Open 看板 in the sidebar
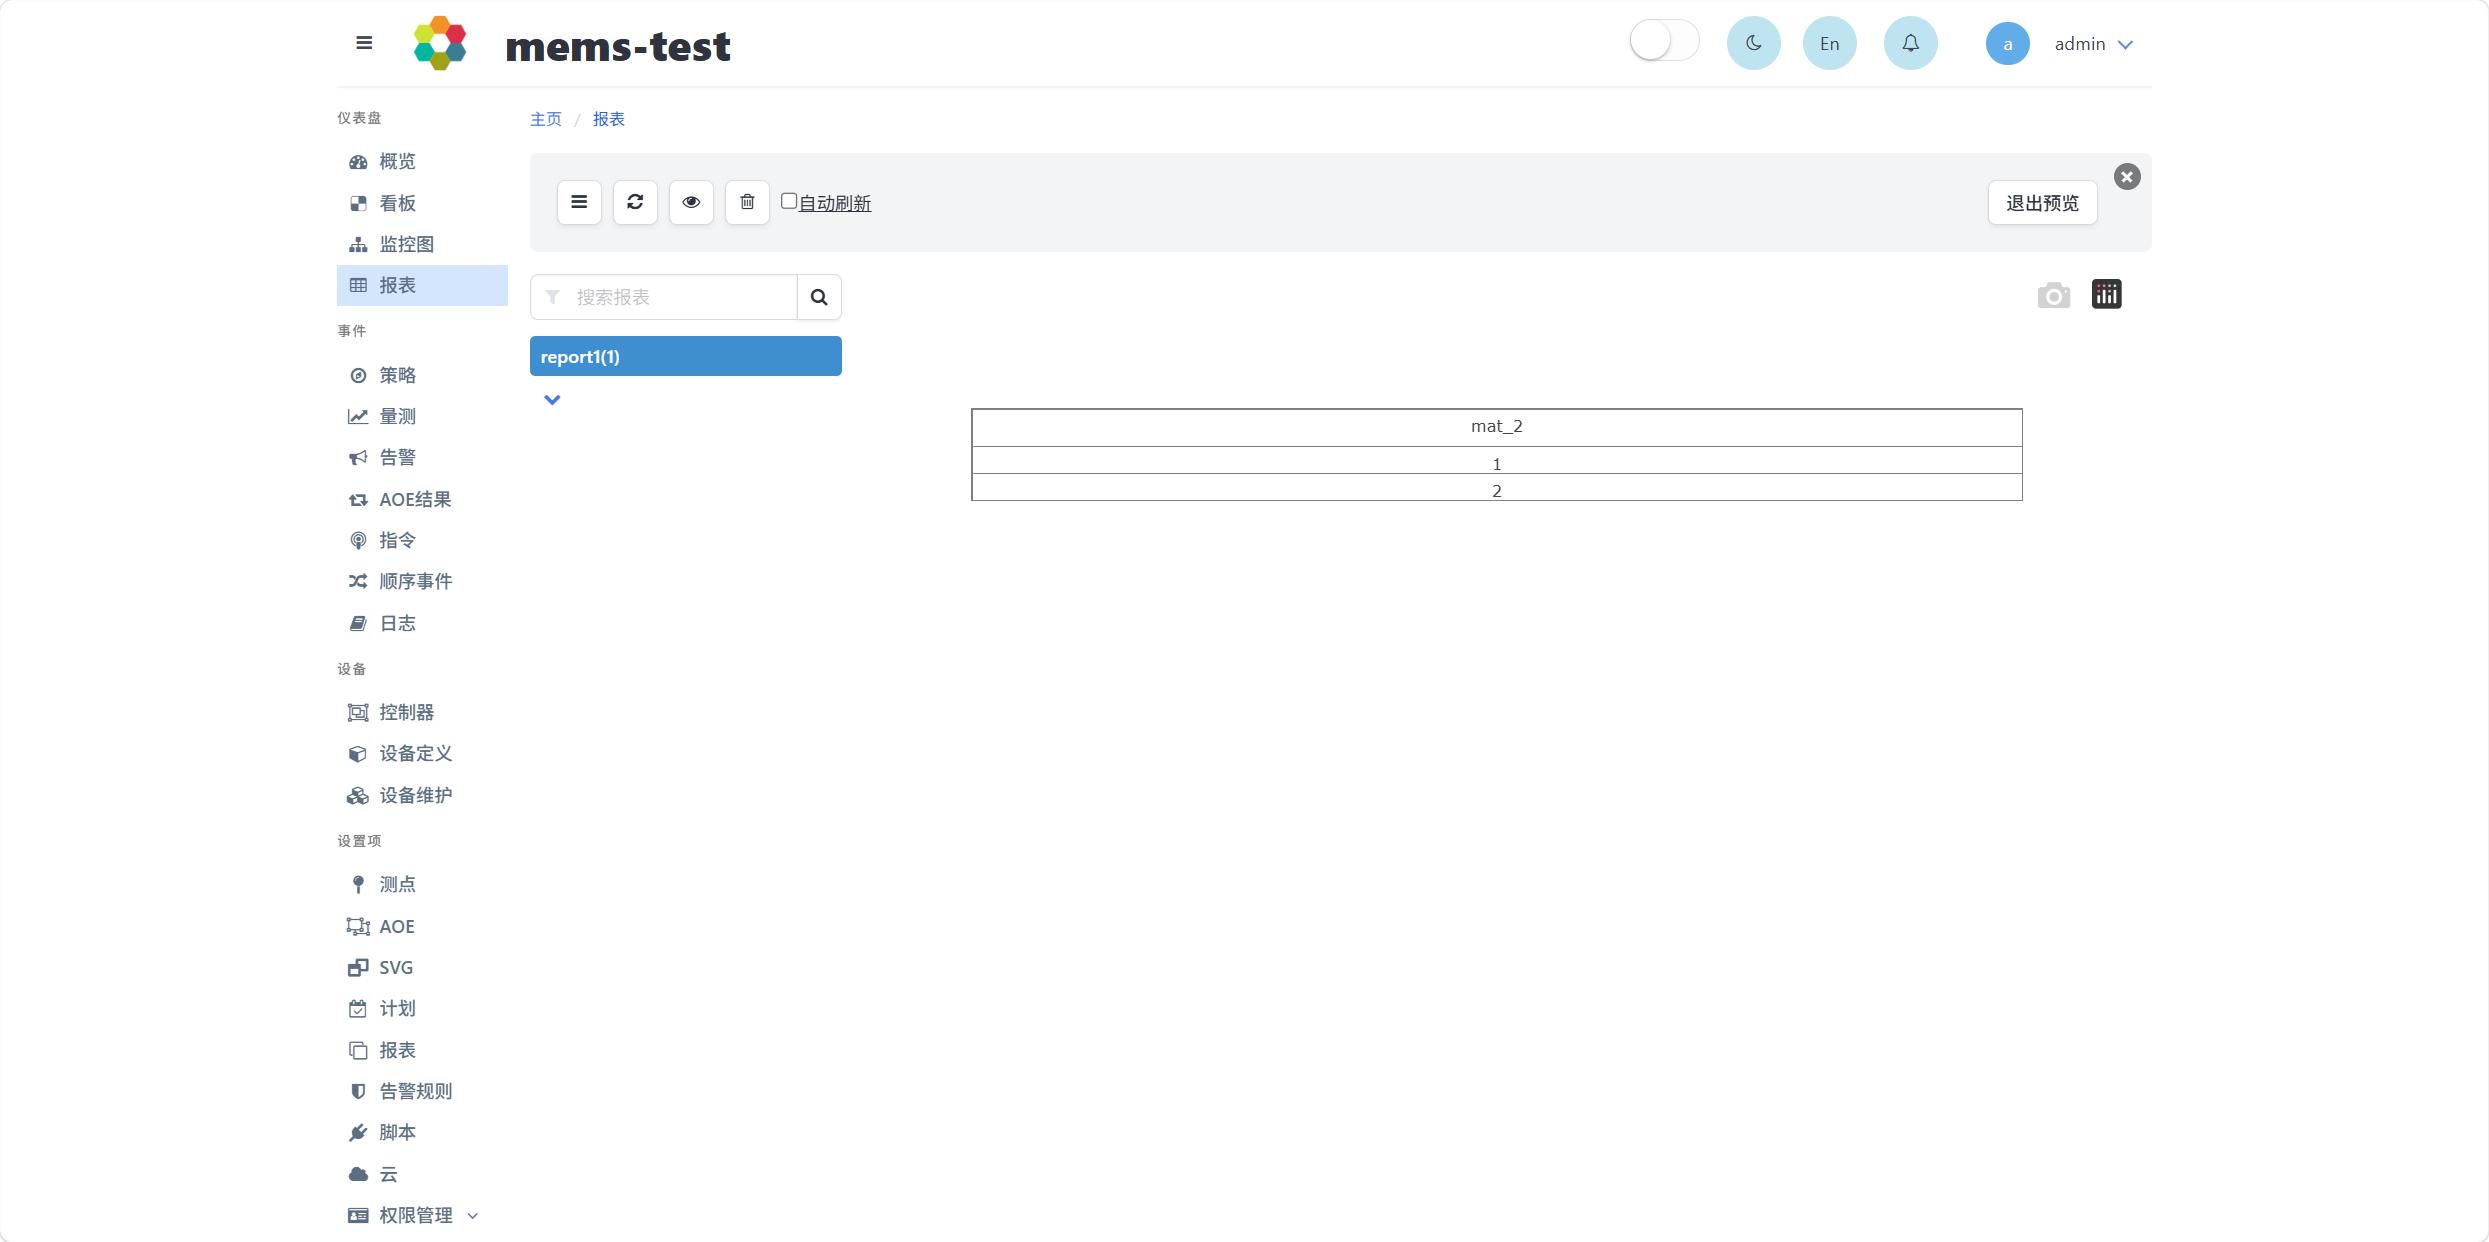2489x1242 pixels. (422, 203)
